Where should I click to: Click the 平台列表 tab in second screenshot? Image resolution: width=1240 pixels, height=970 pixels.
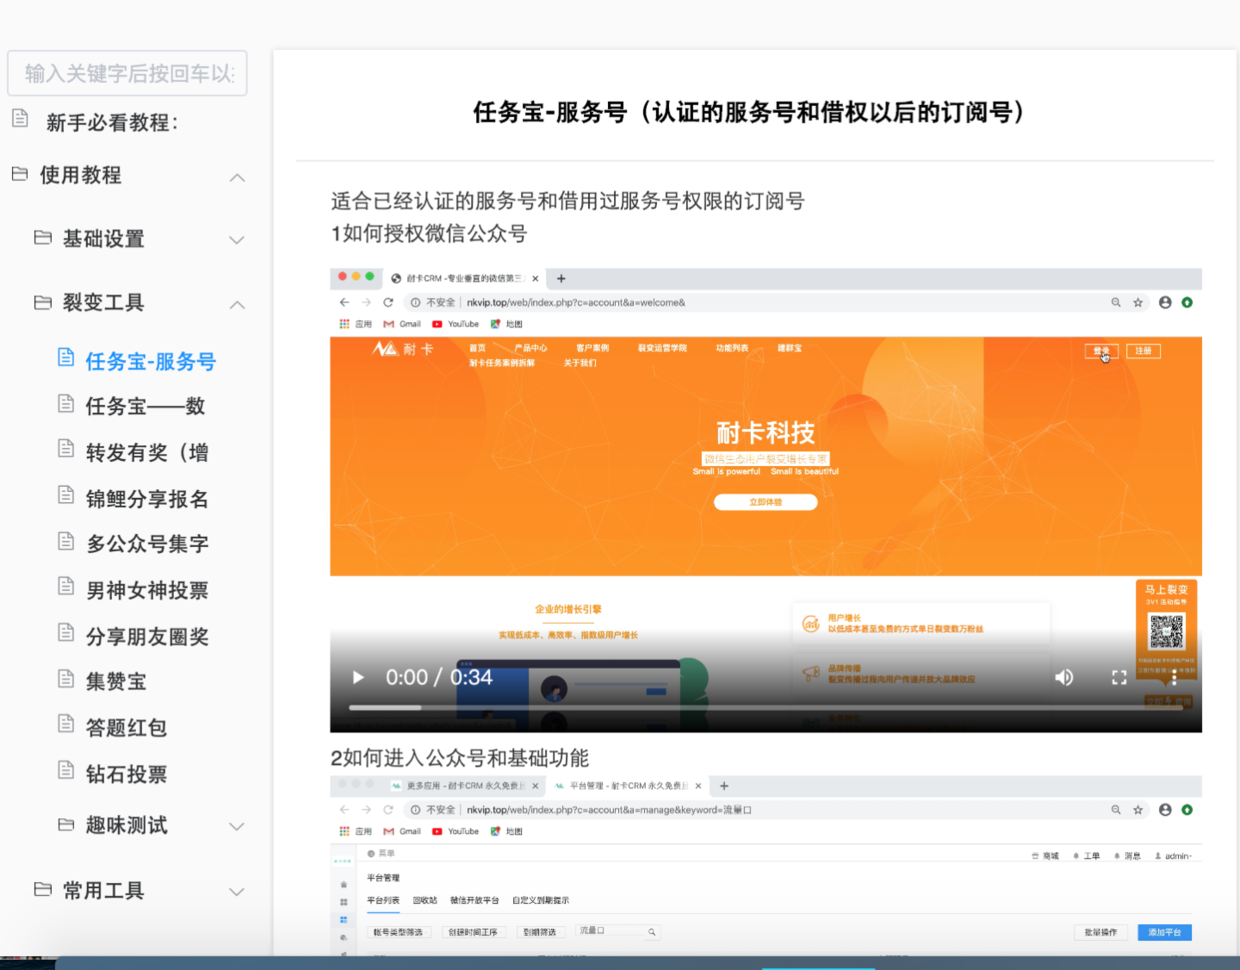[383, 900]
